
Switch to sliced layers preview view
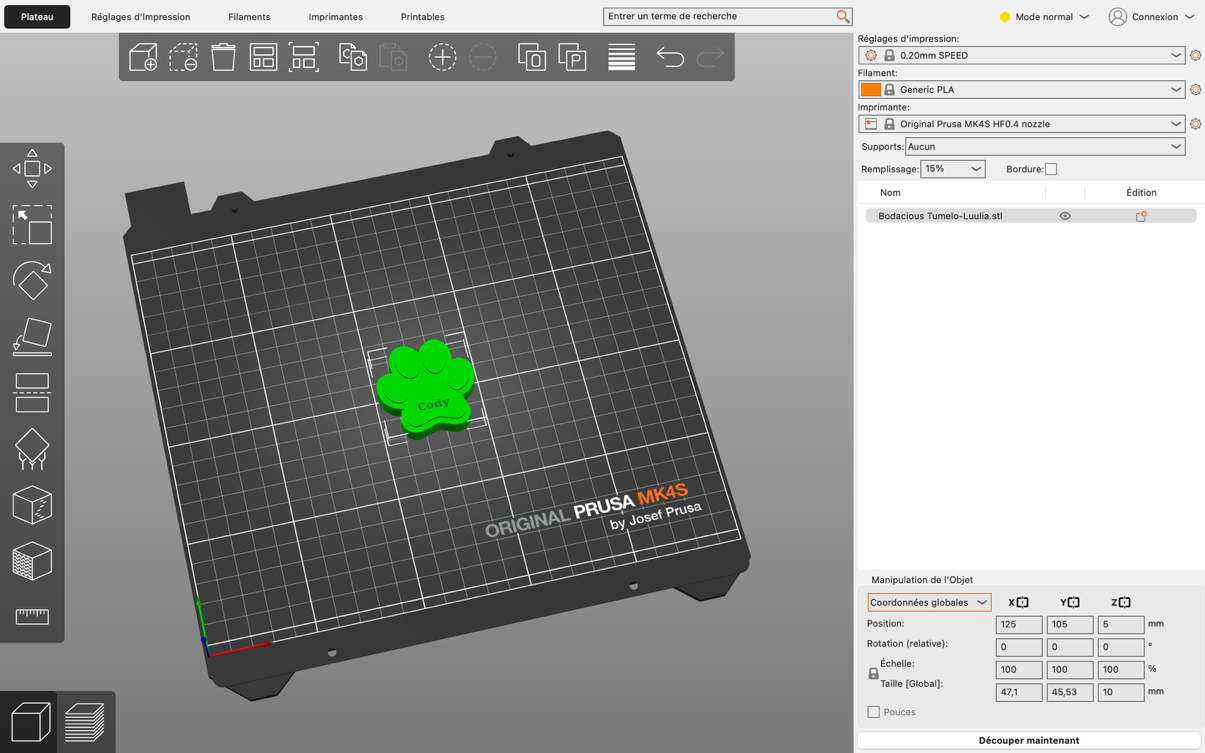(x=85, y=722)
